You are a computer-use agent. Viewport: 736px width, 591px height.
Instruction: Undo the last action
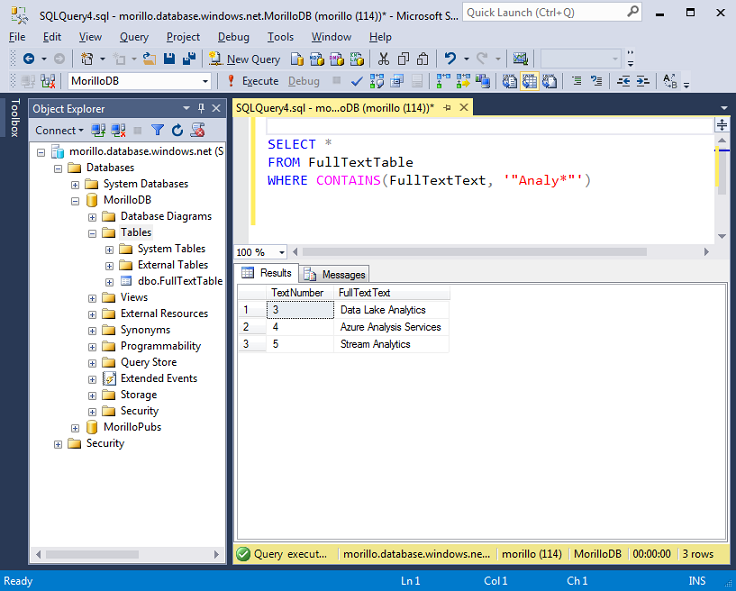[x=450, y=59]
